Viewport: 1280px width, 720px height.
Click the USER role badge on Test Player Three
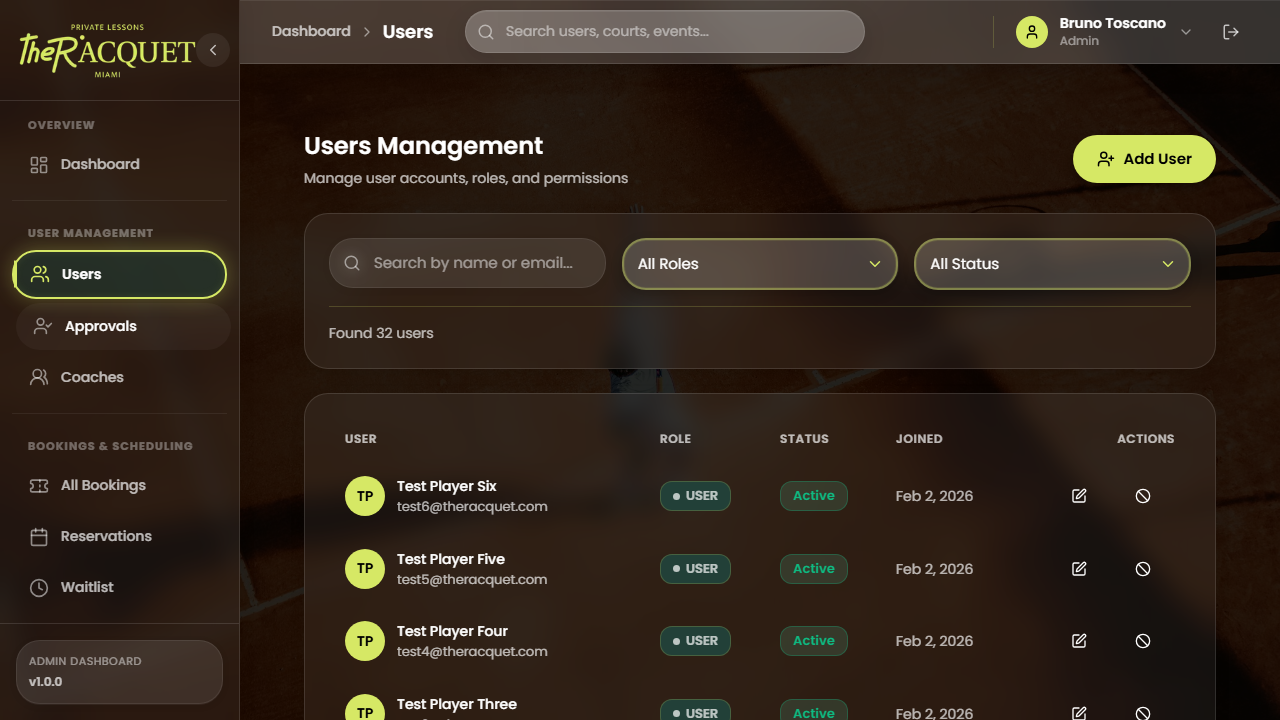click(695, 712)
